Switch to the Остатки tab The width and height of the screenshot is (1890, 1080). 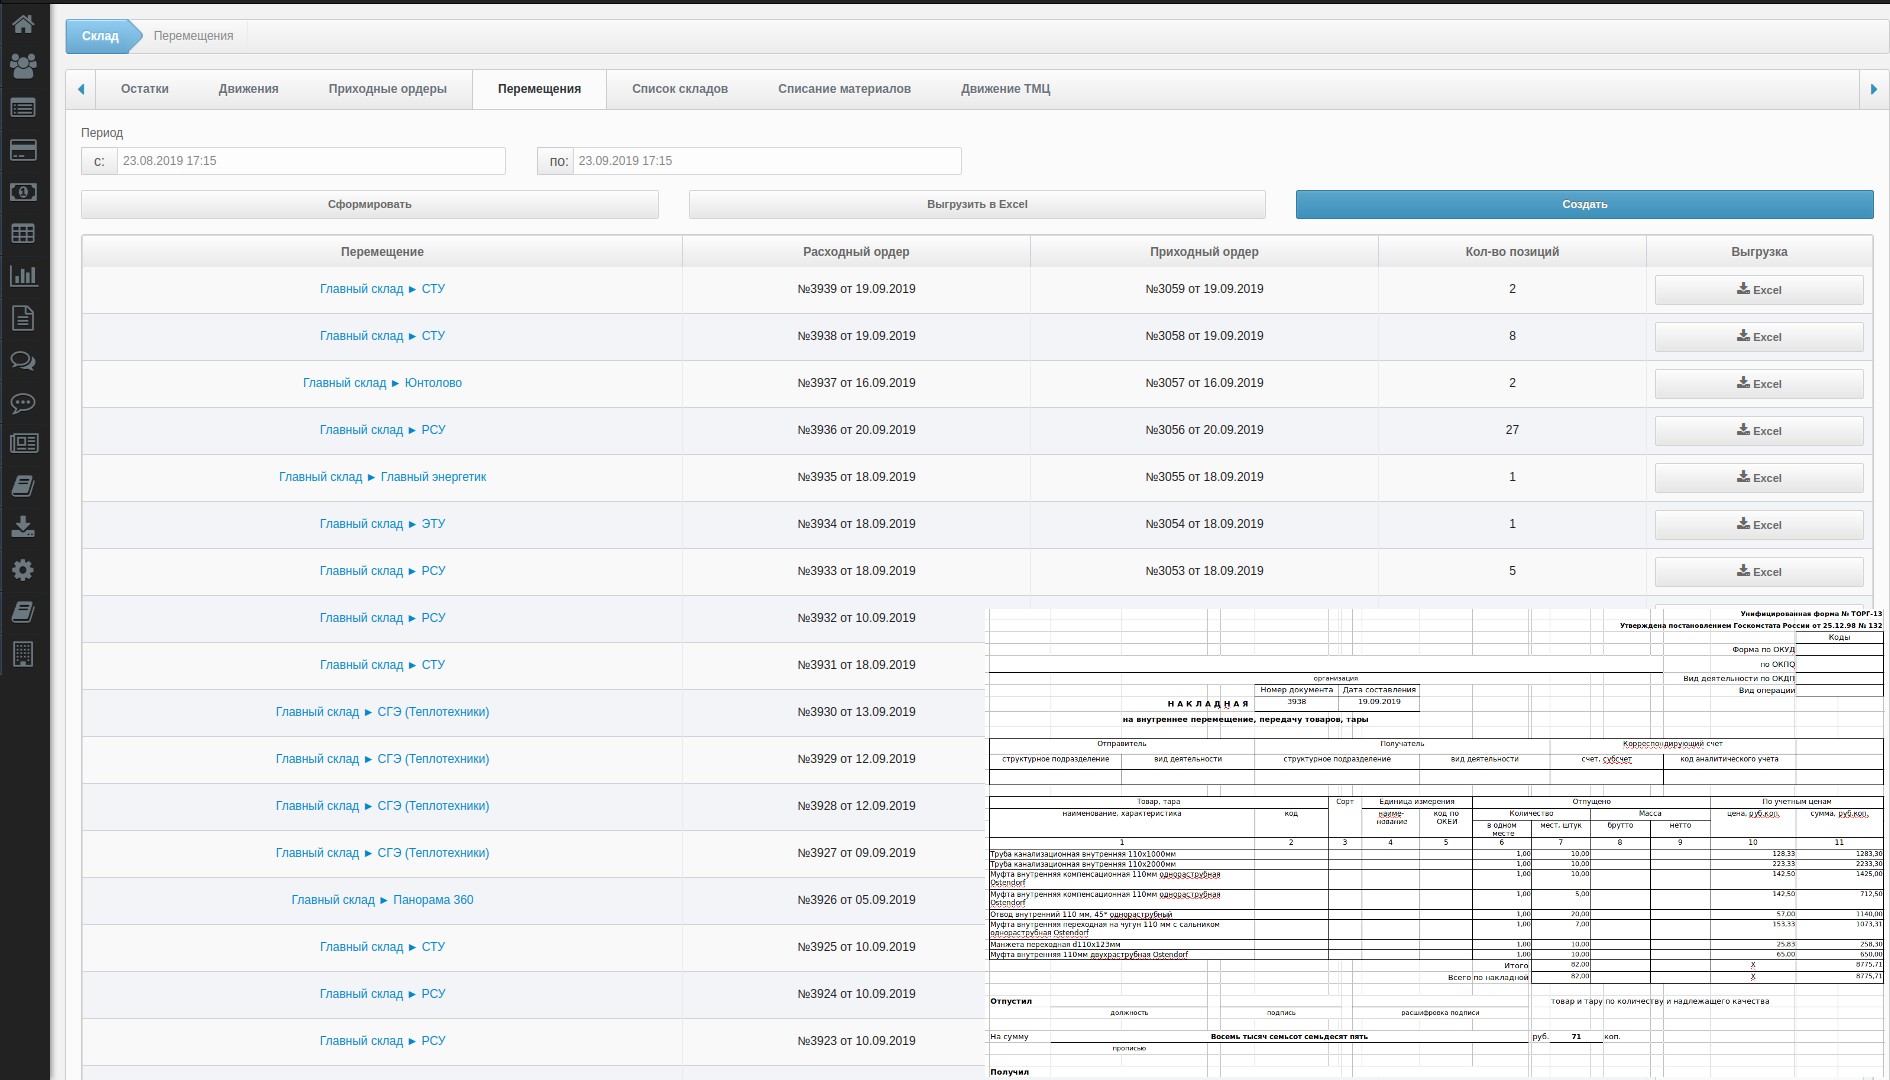145,89
